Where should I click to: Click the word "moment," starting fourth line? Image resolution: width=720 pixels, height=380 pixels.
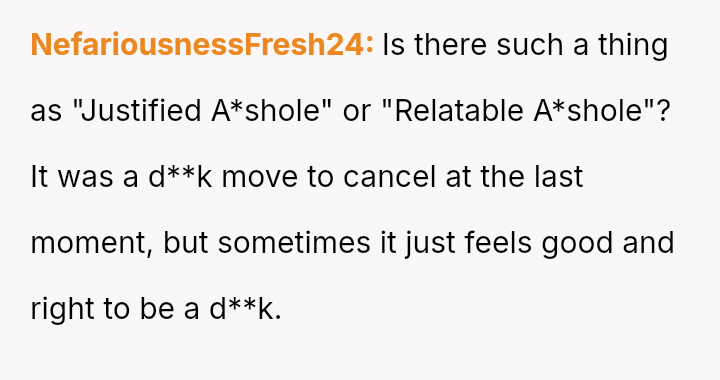[x=91, y=243]
